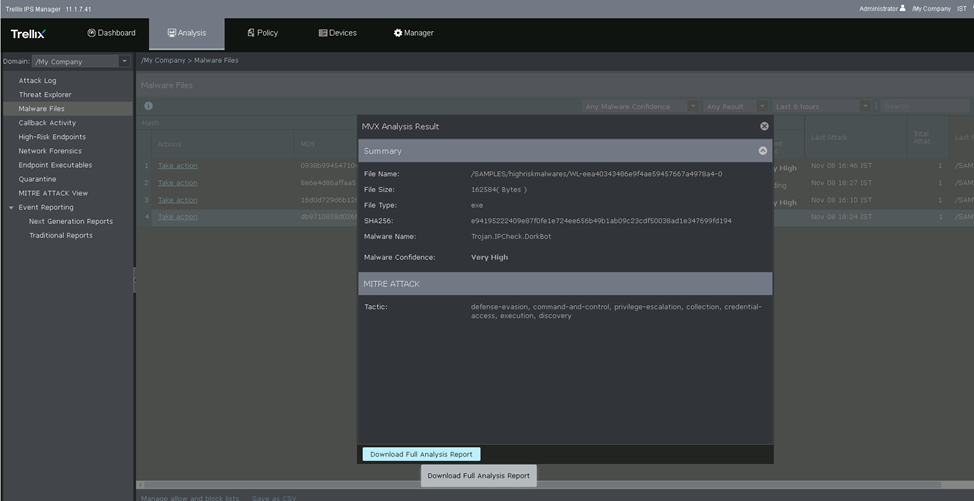Image resolution: width=974 pixels, height=501 pixels.
Task: Collapse the Event Reporting tree node
Action: 11,207
